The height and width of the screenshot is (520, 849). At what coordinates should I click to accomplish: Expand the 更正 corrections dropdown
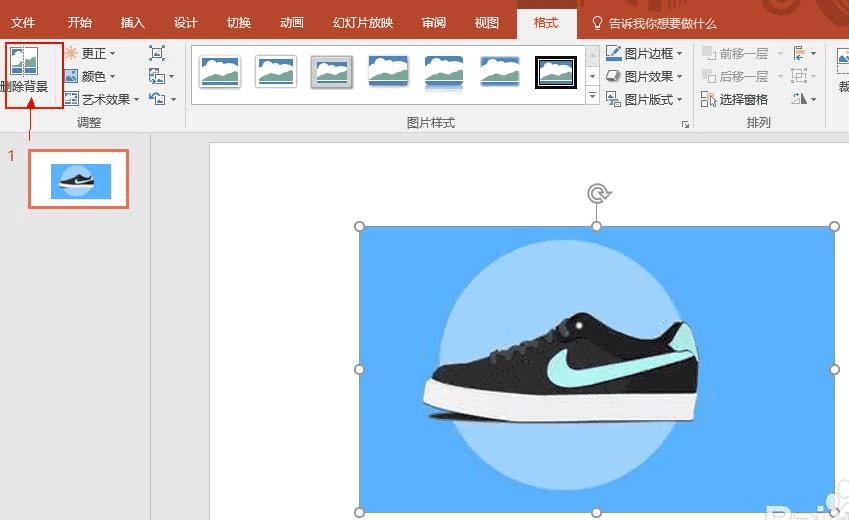pos(90,53)
